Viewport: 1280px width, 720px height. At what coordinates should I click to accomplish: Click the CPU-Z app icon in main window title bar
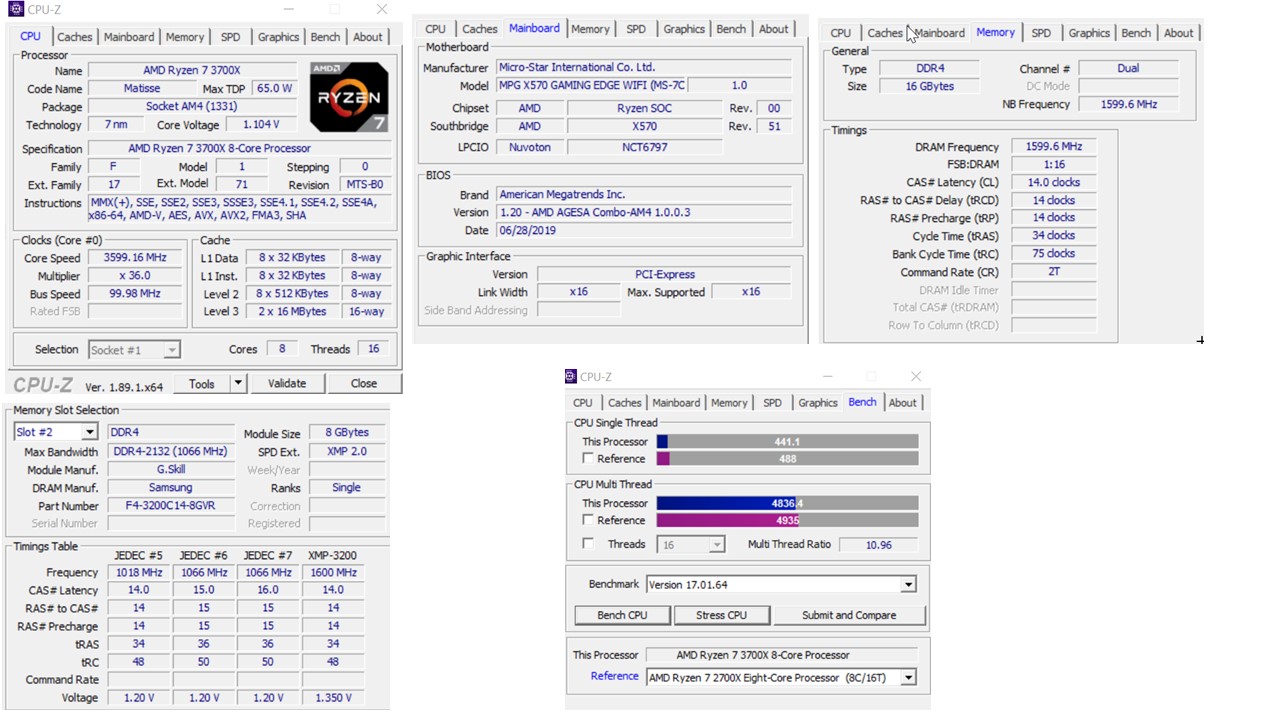click(15, 9)
